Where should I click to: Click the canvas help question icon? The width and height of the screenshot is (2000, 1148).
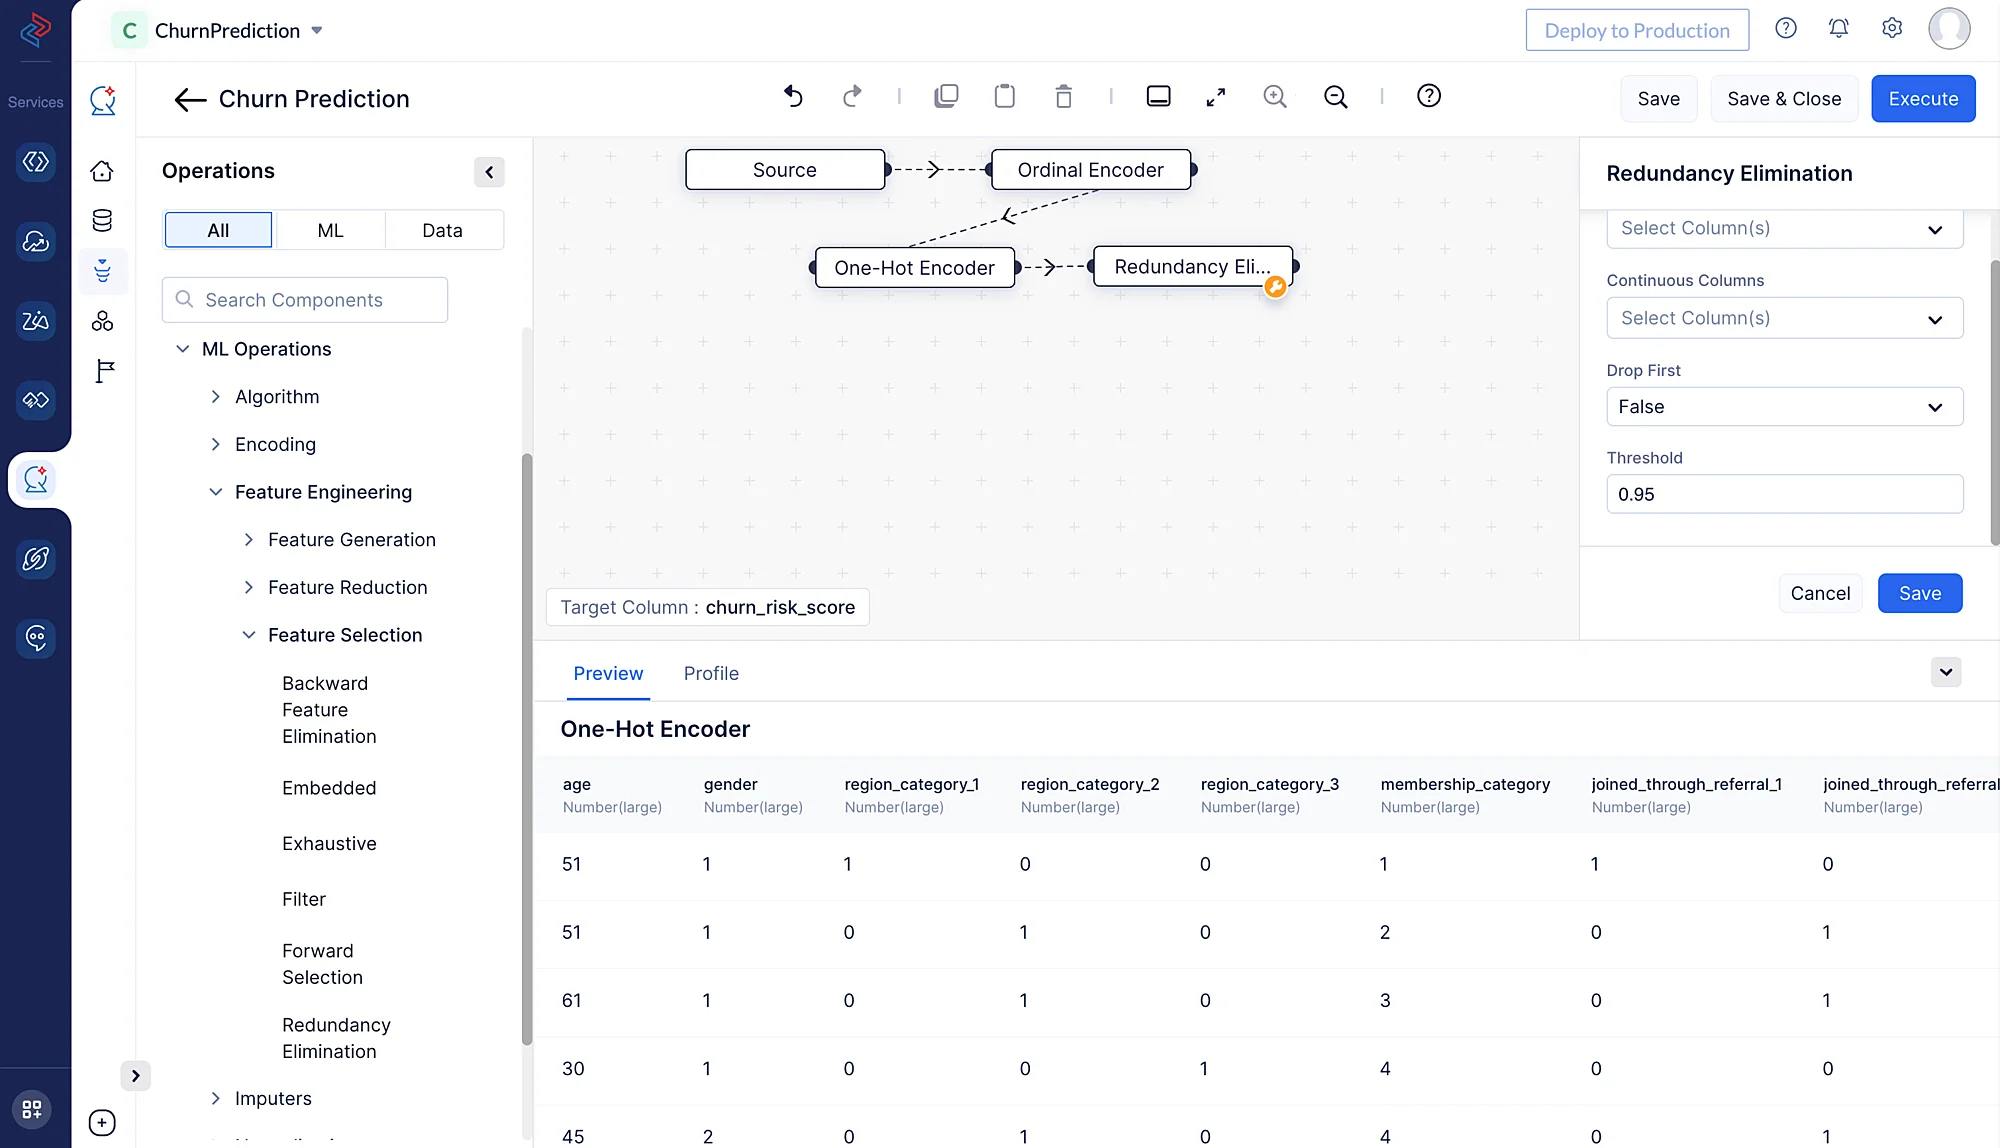pos(1428,96)
